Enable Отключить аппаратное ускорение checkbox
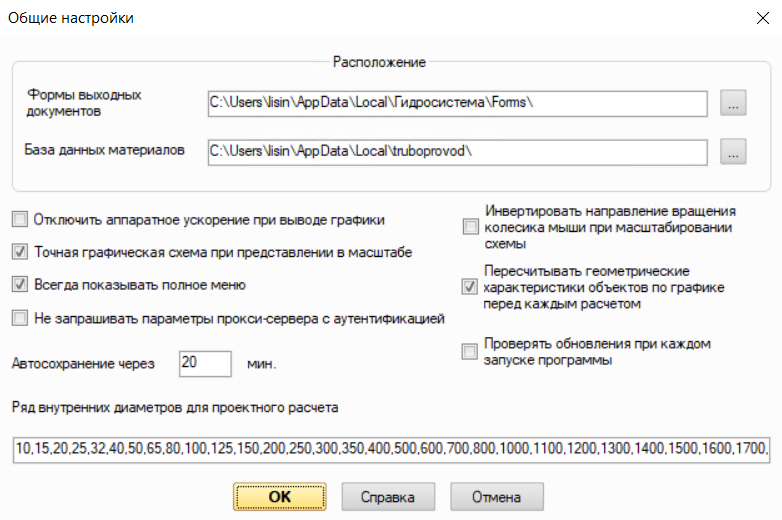 pos(20,219)
